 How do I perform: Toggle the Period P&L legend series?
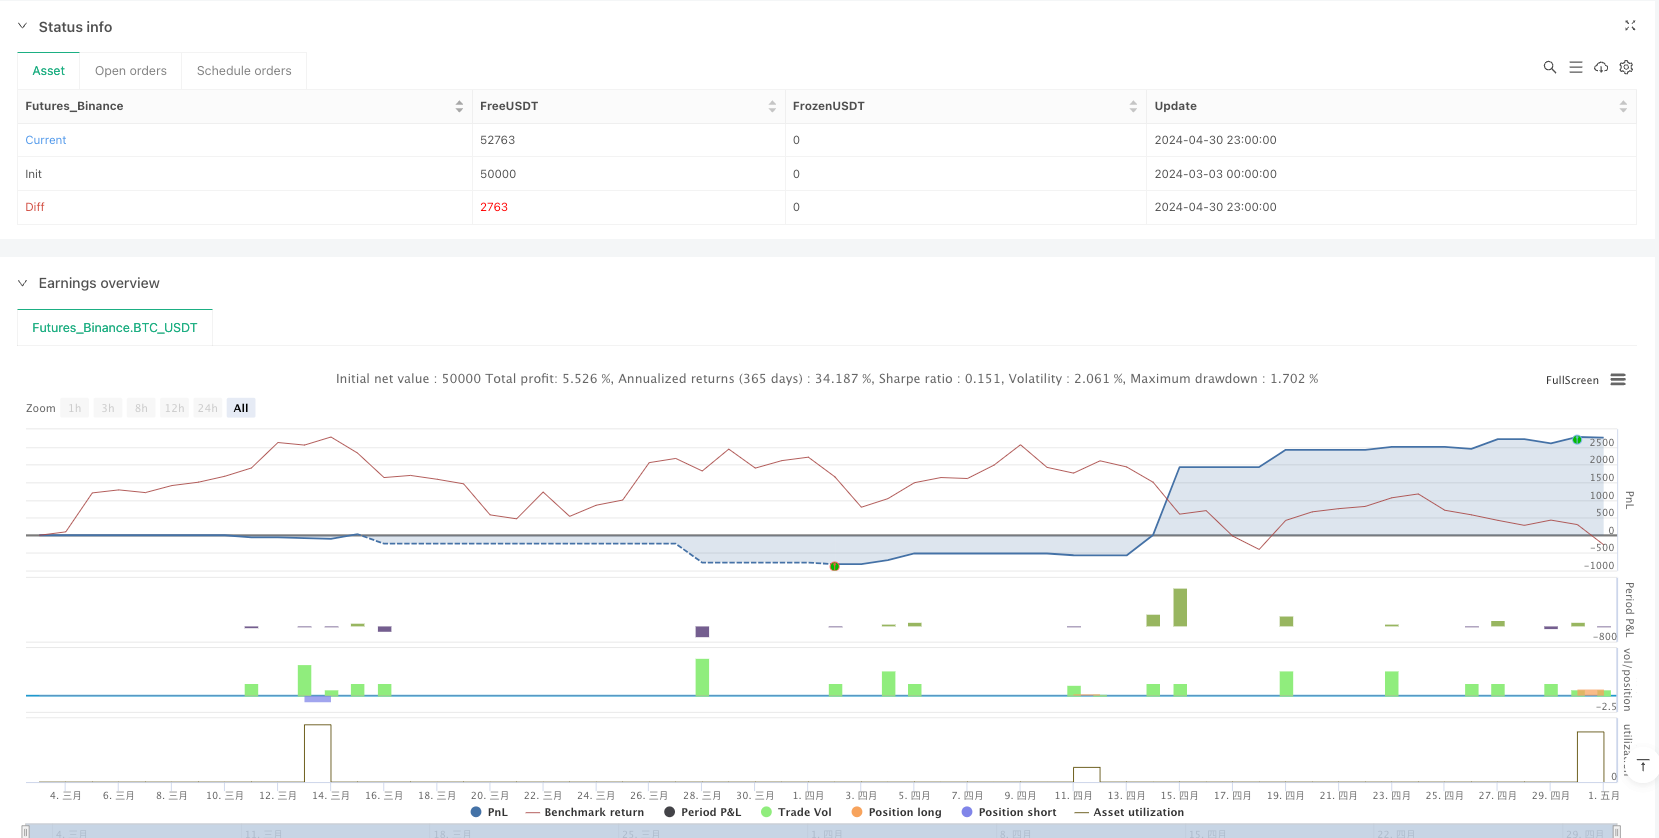tap(703, 812)
